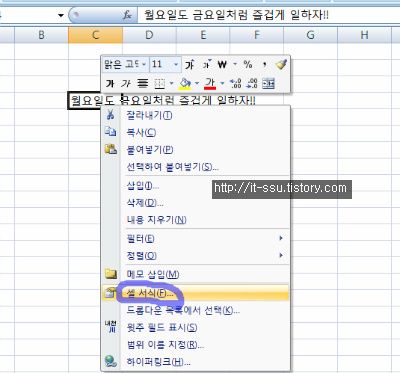Screen dimensions: 400x373
Task: Click the insert memo folder icon
Action: [111, 274]
